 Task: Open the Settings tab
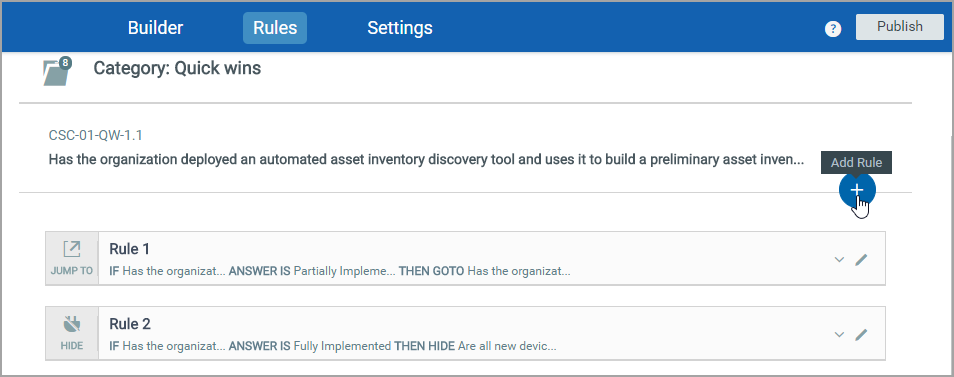[x=400, y=28]
